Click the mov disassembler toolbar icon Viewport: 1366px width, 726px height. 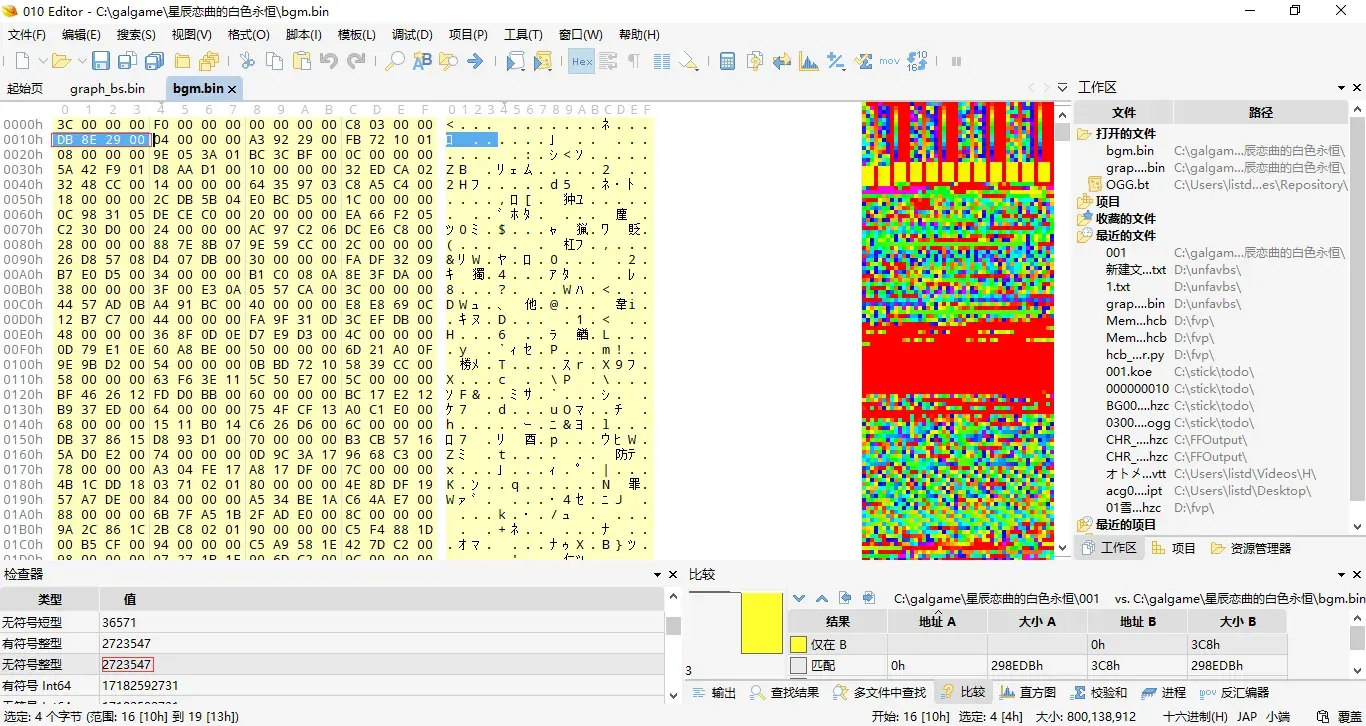coord(889,62)
